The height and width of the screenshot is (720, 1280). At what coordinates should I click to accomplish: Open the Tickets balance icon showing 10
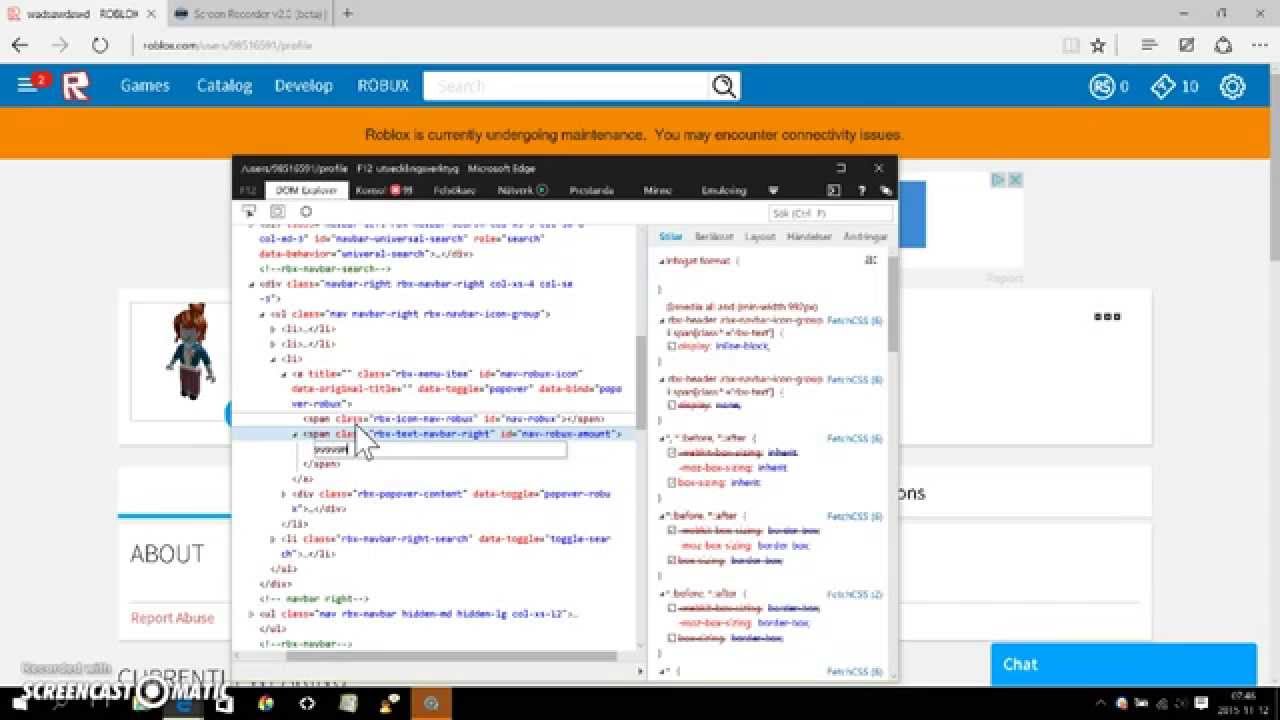1162,87
